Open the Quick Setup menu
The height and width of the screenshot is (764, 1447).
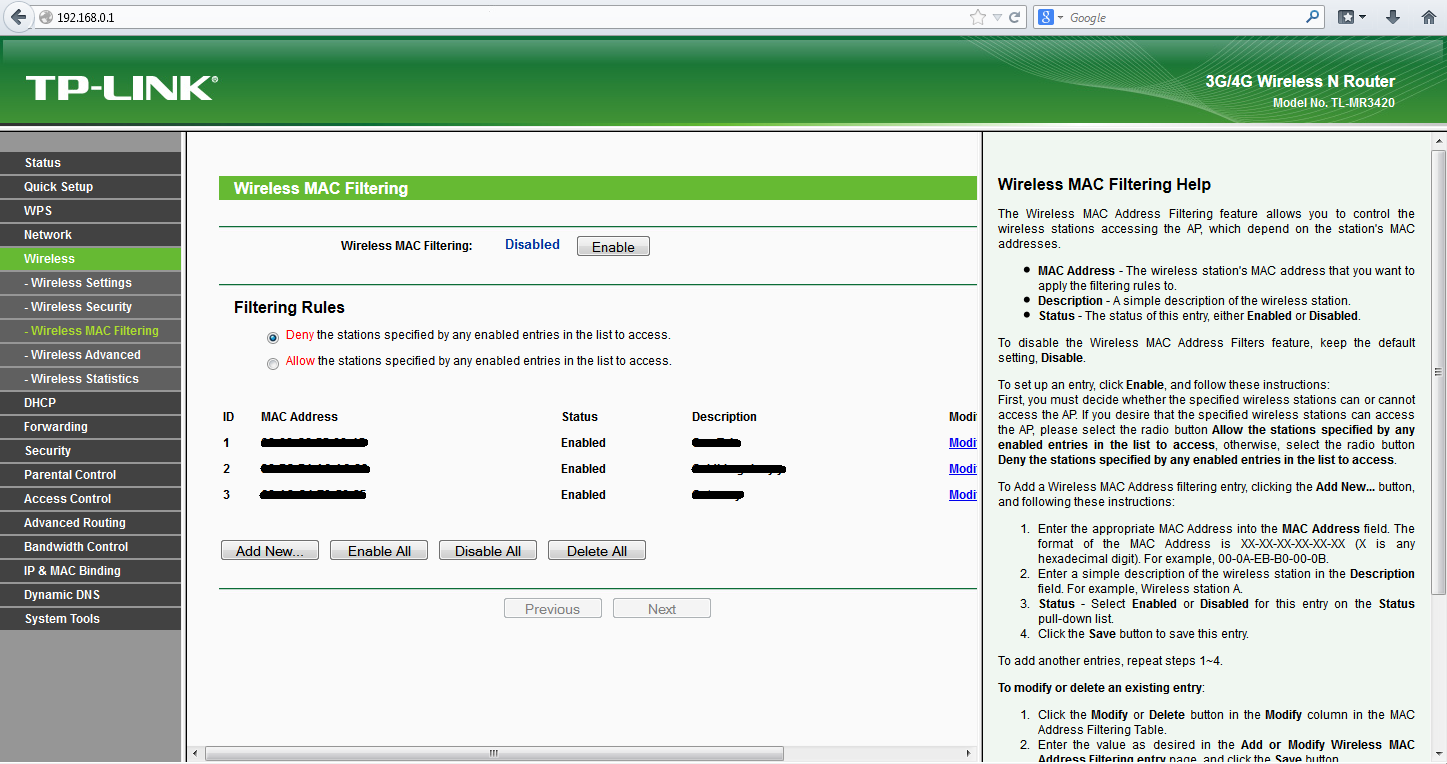point(91,187)
